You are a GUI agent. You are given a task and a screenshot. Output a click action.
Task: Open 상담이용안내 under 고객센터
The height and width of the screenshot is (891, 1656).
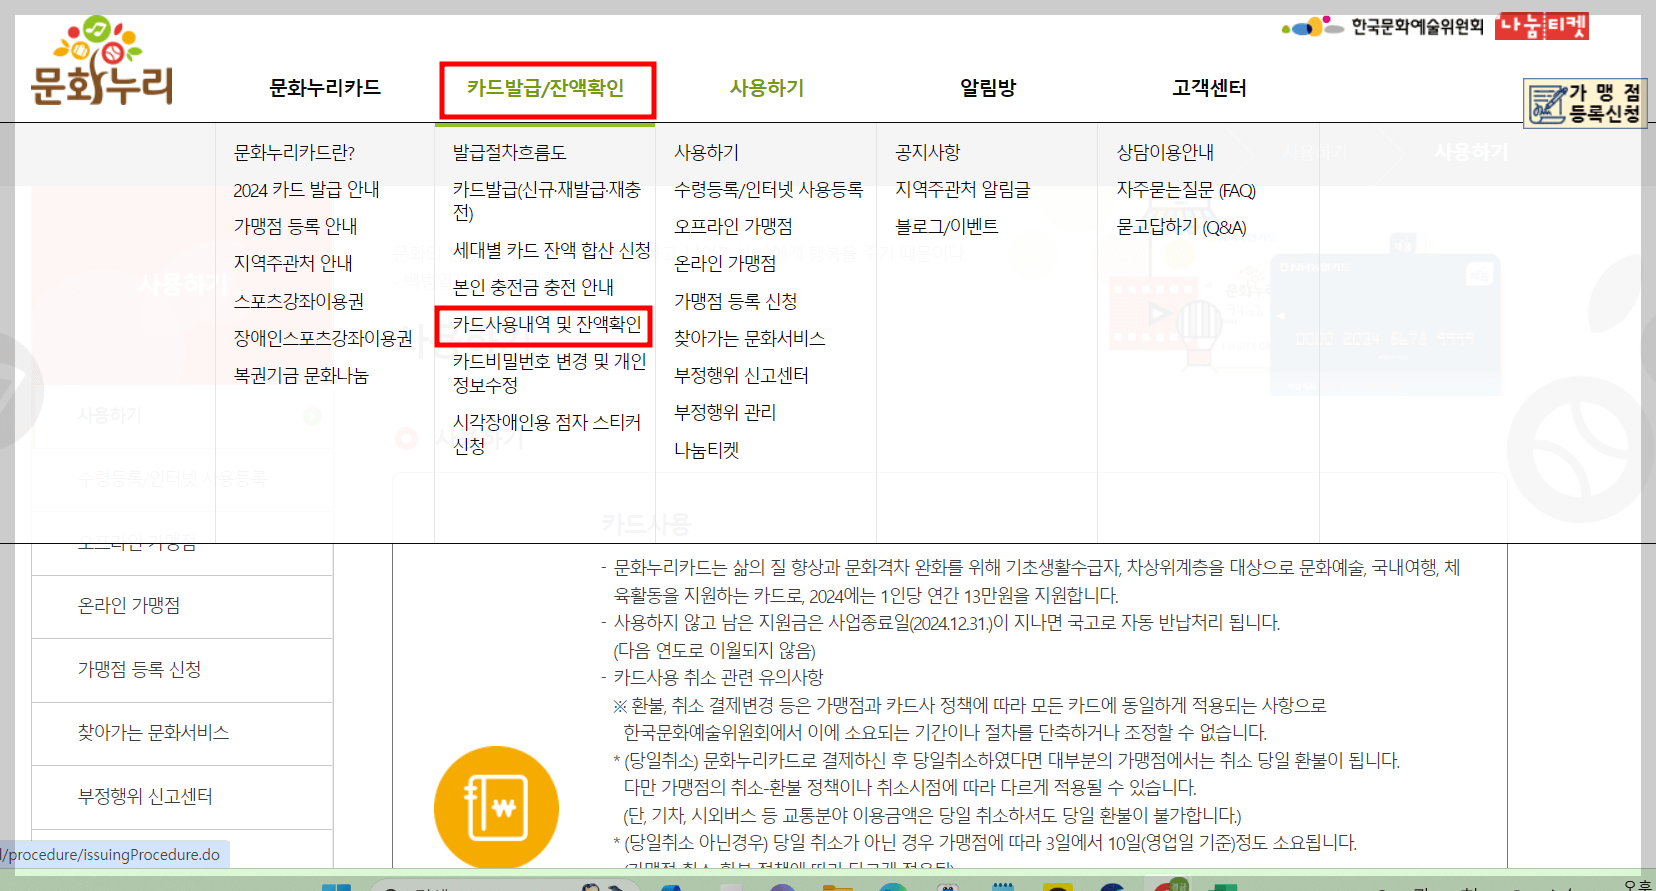coord(1165,152)
